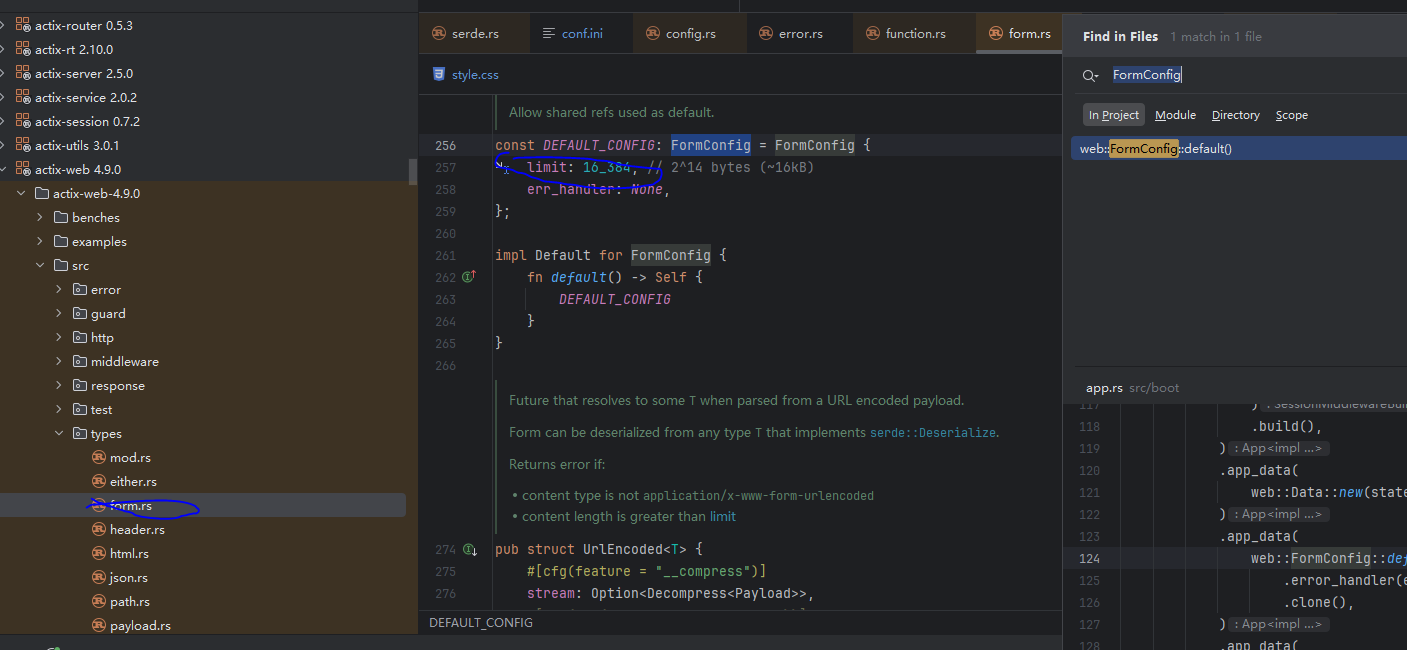
Task: Click the Rust file icon for either.rs
Action: click(x=98, y=481)
